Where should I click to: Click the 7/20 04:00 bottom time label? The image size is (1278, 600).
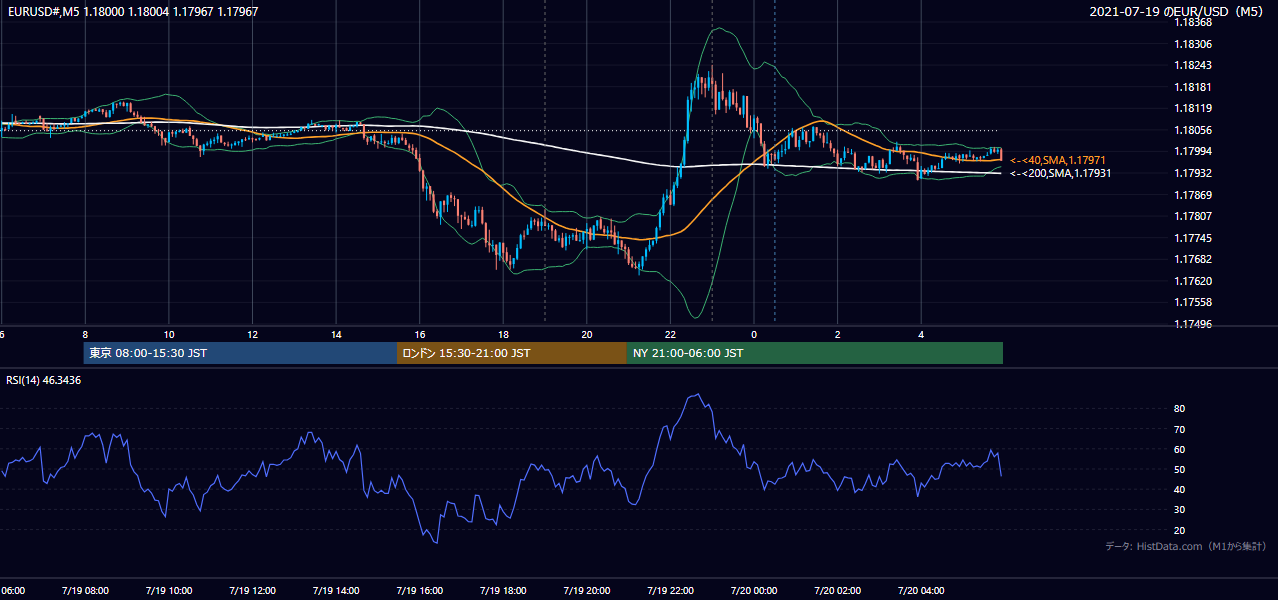tap(920, 591)
